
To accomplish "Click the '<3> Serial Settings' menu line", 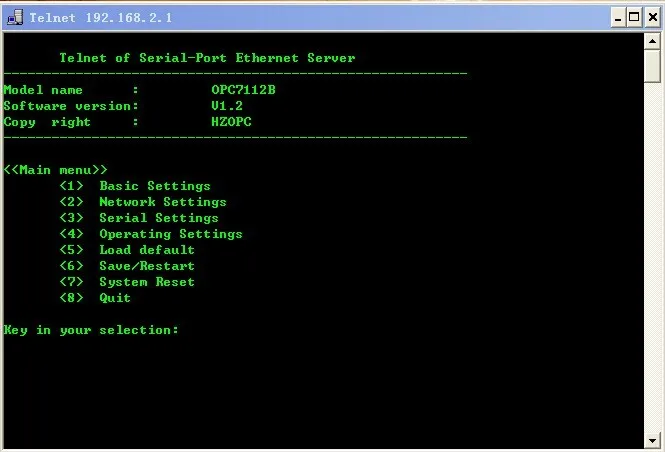I will point(139,218).
